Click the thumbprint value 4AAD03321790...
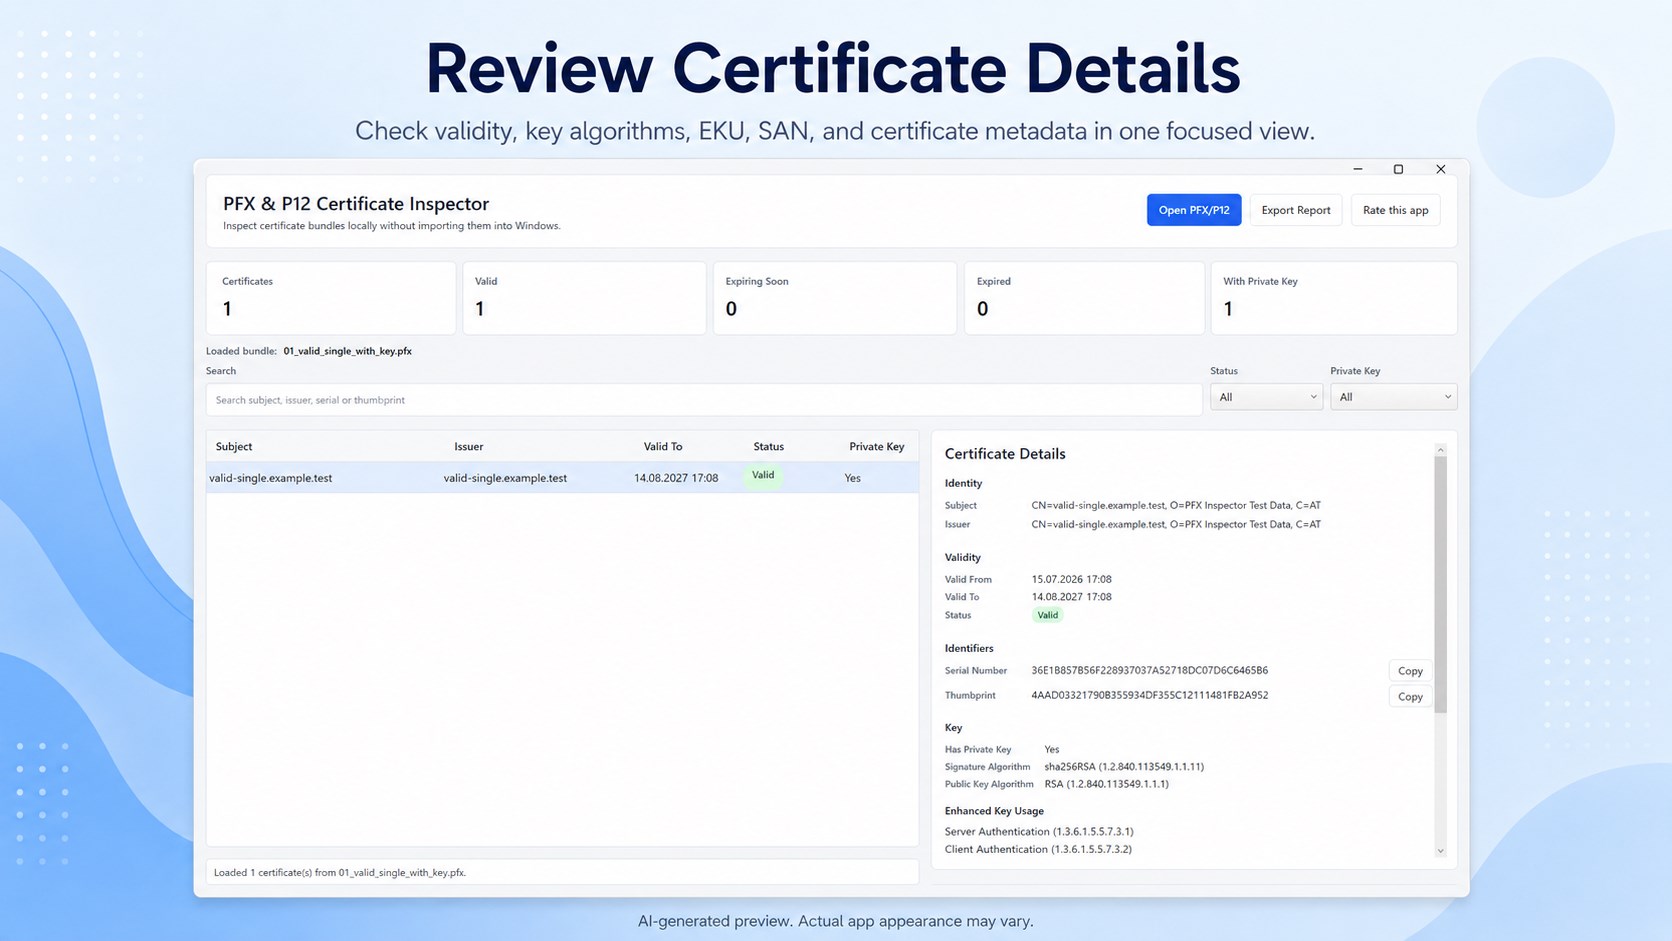 click(1149, 695)
